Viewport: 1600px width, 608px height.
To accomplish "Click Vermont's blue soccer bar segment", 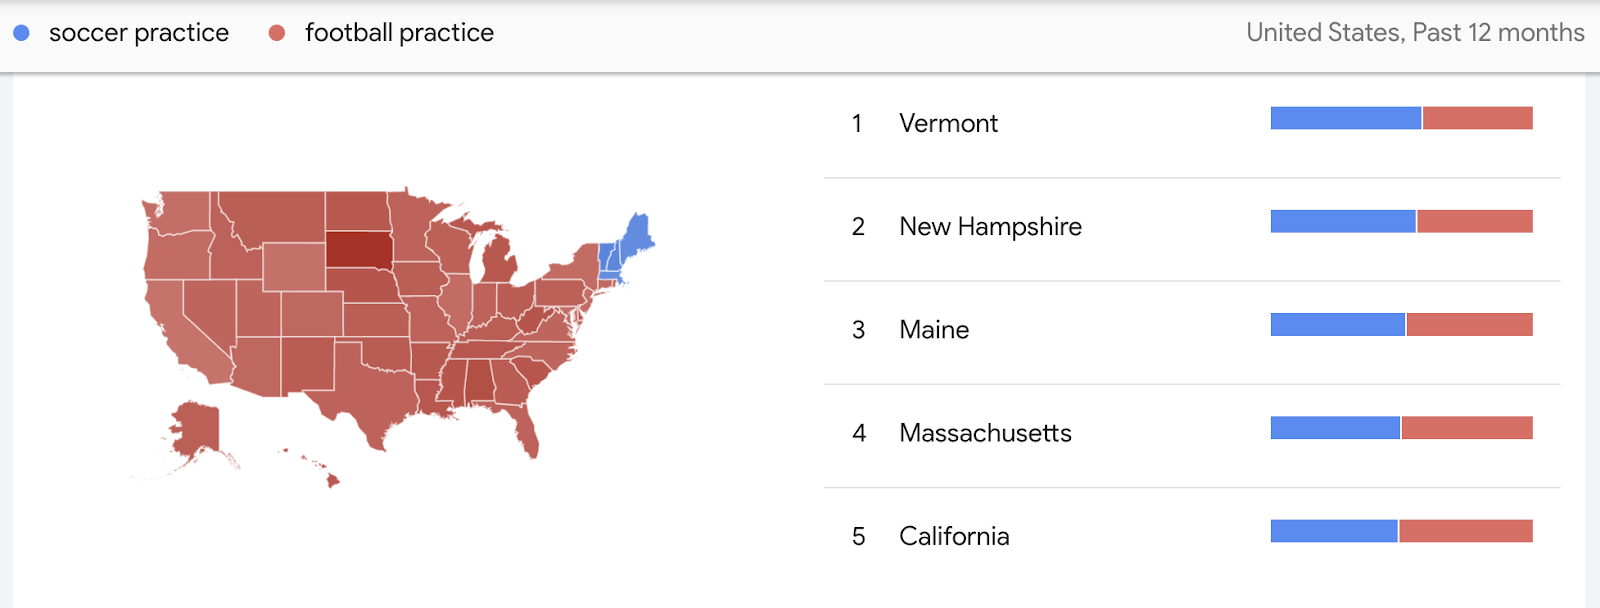I will tap(1346, 118).
